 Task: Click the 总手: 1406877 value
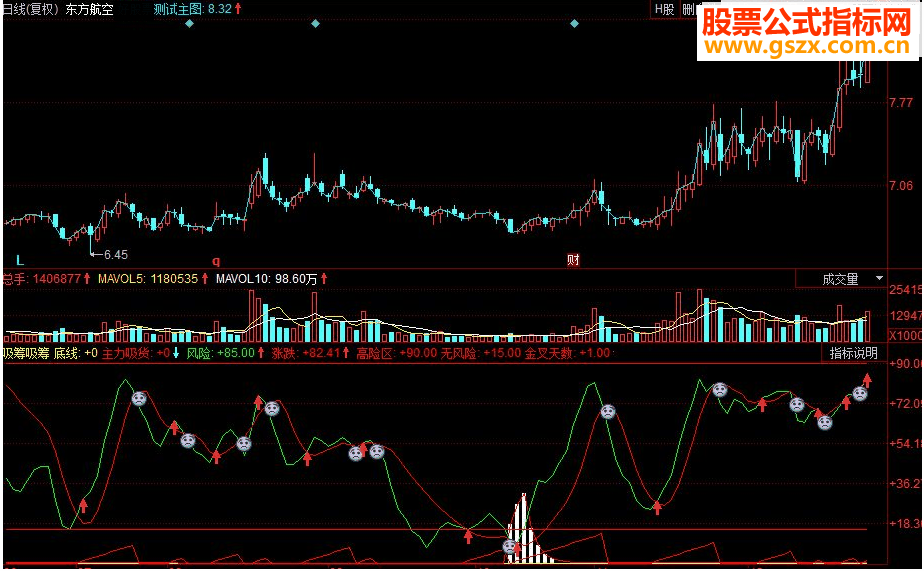point(42,279)
